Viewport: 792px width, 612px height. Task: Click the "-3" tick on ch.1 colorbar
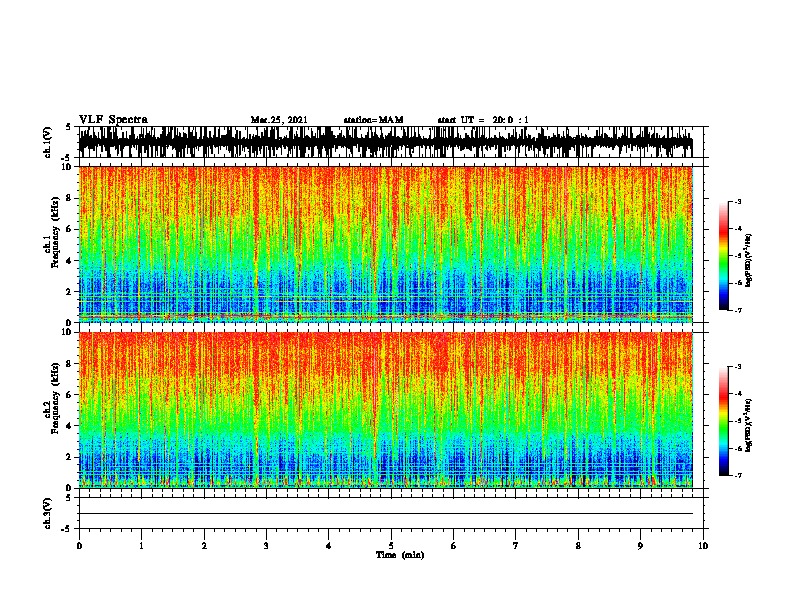738,201
